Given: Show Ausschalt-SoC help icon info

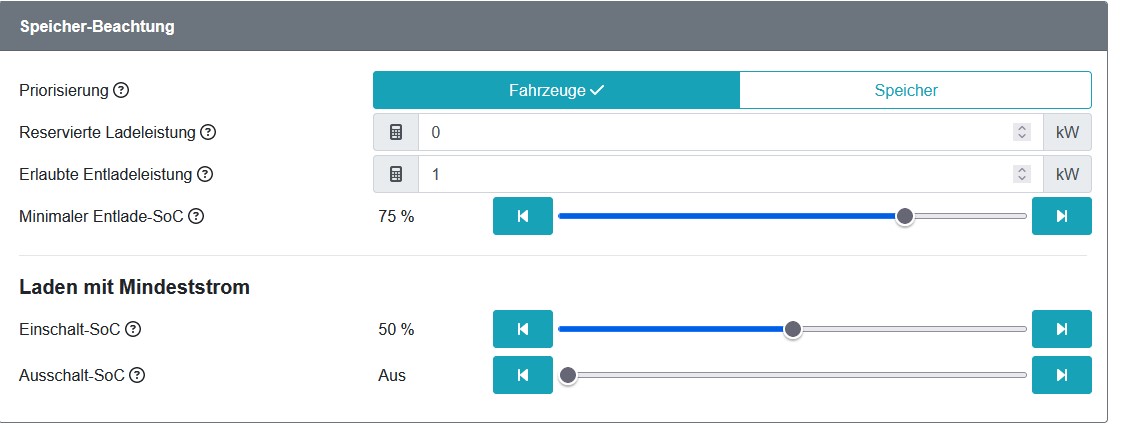Looking at the screenshot, I should tap(138, 376).
